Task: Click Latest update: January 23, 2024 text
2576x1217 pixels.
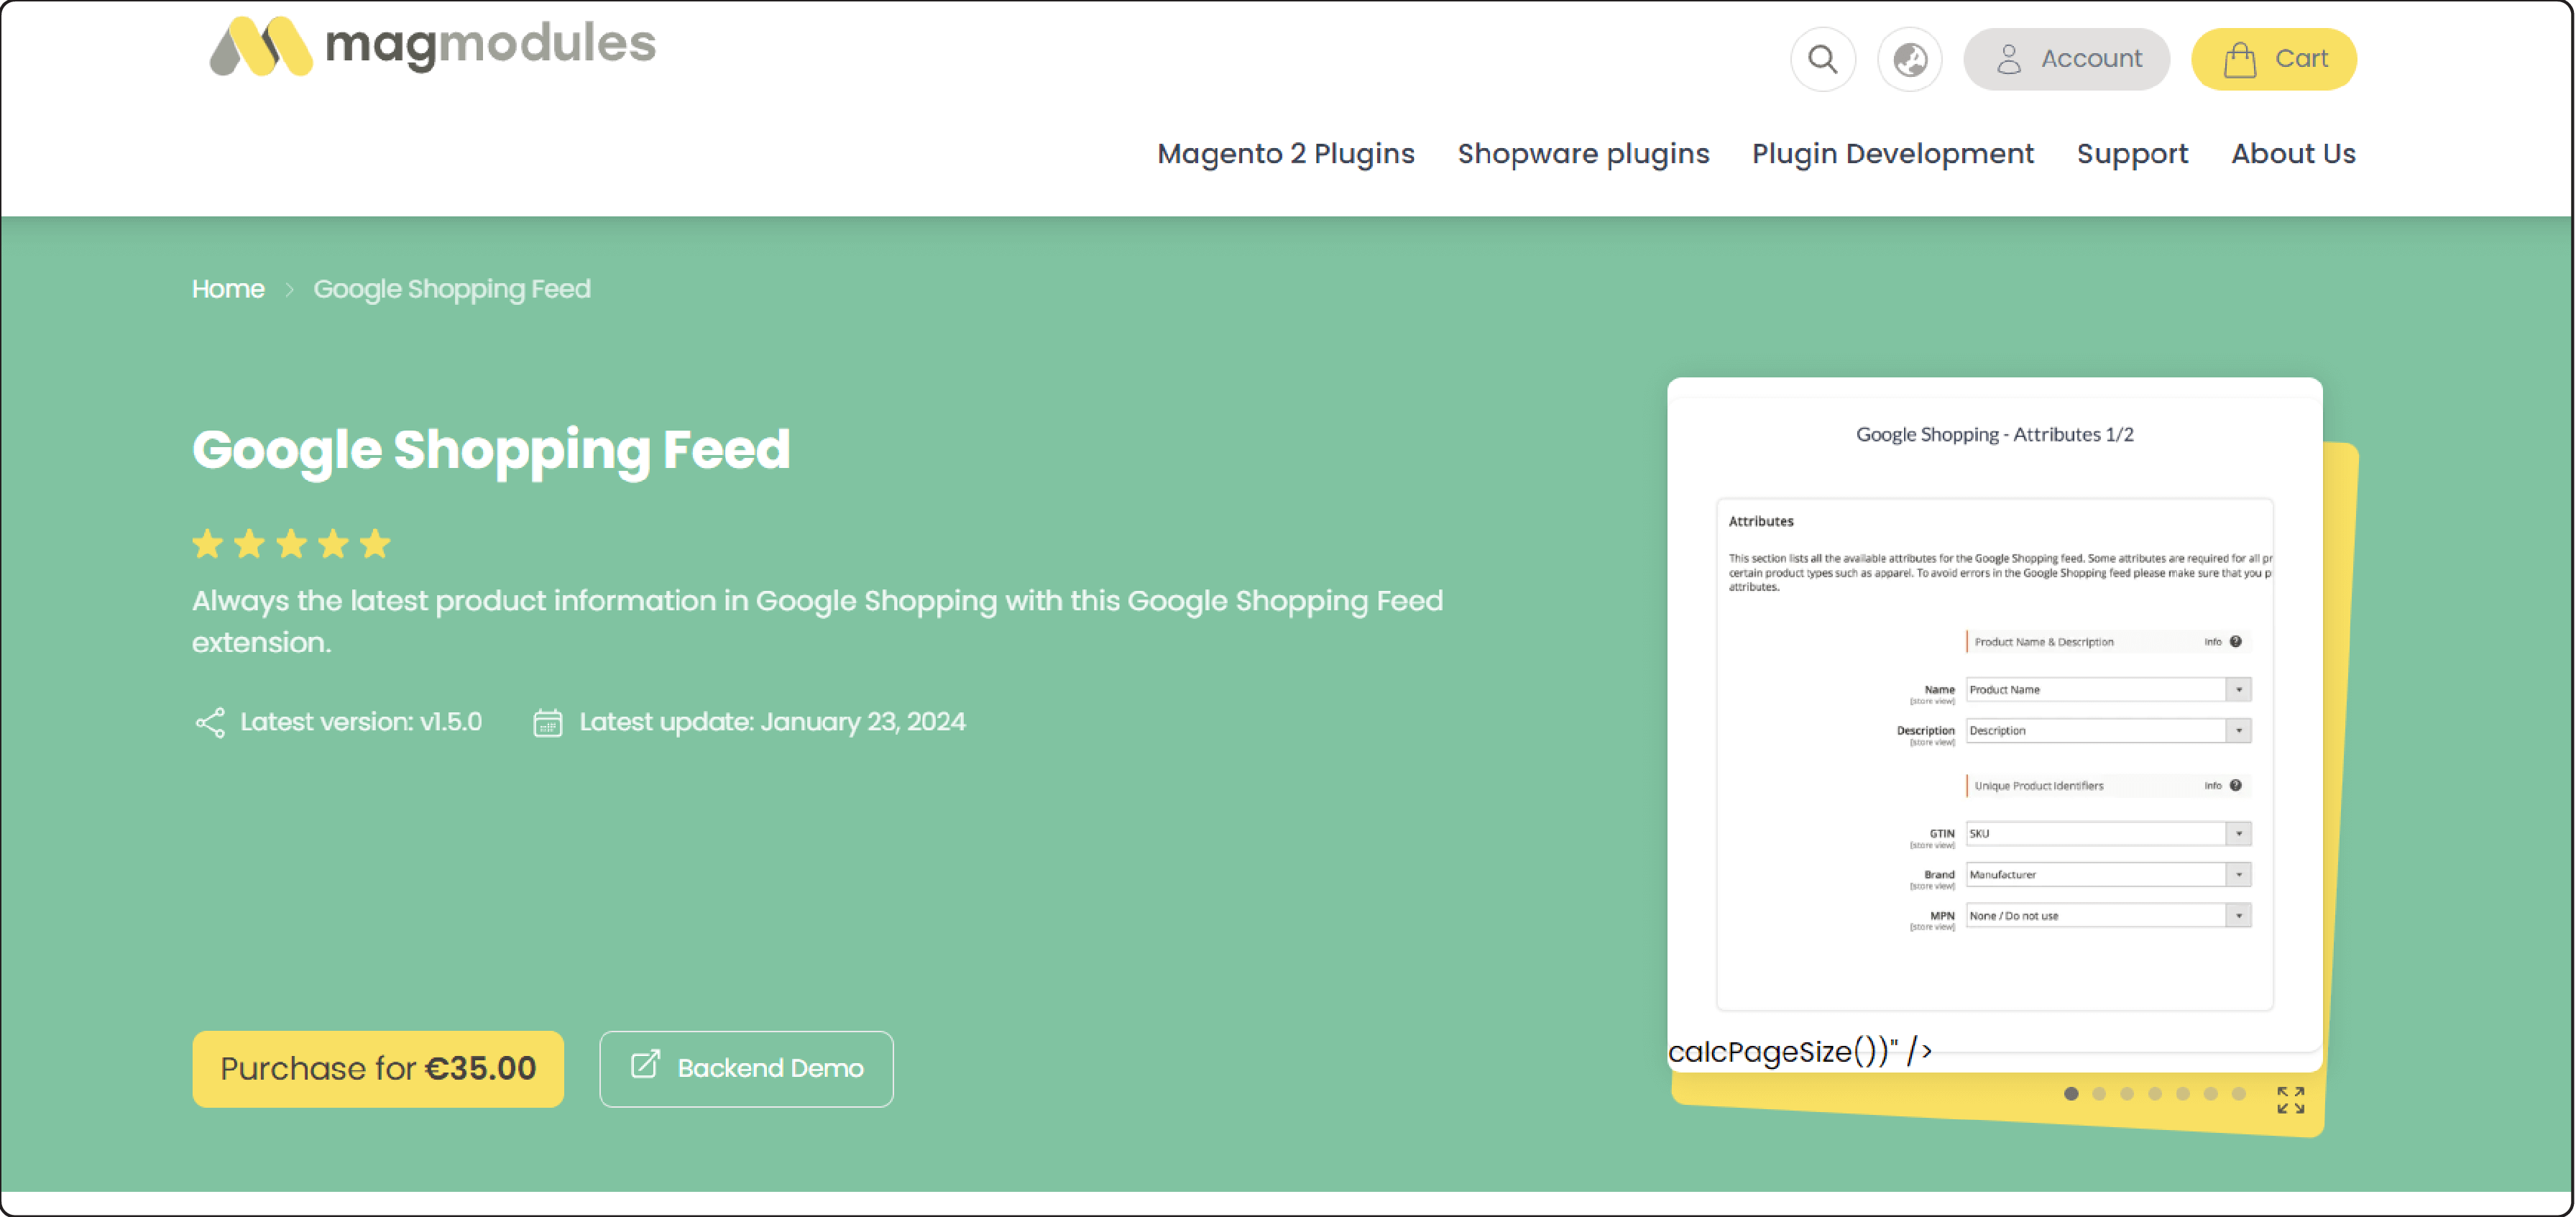Action: click(x=772, y=722)
